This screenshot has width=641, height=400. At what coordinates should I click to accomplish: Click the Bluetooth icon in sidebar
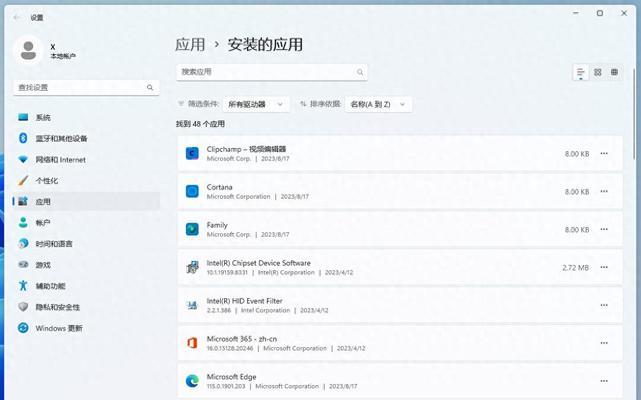click(x=23, y=138)
